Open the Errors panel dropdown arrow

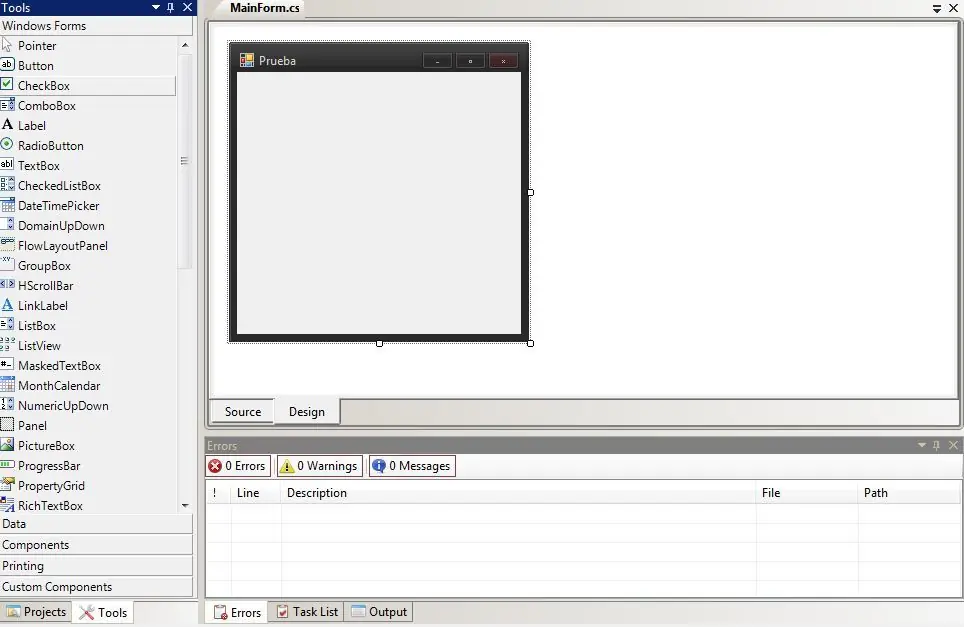pyautogui.click(x=922, y=445)
